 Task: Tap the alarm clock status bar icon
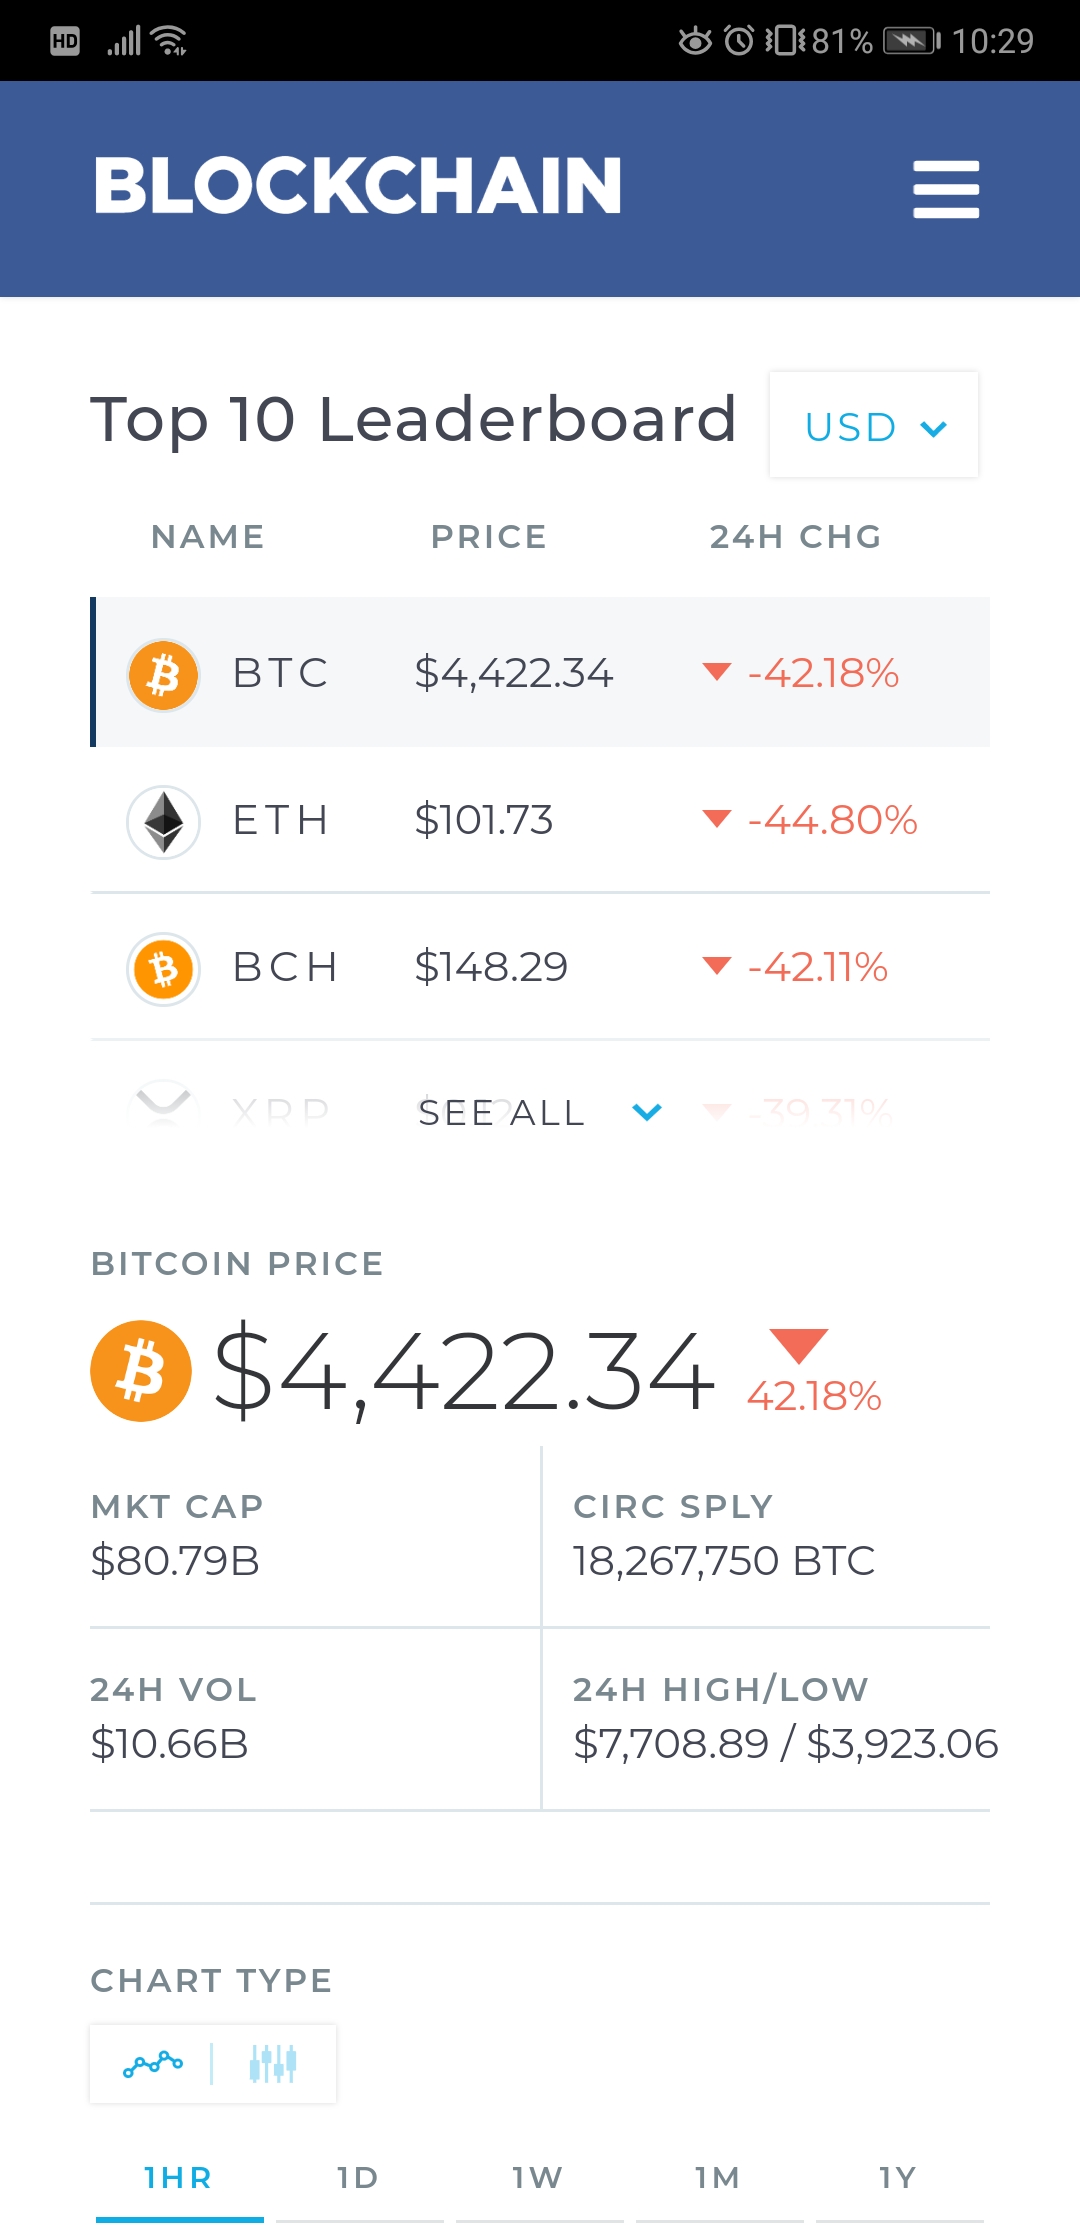pyautogui.click(x=739, y=41)
